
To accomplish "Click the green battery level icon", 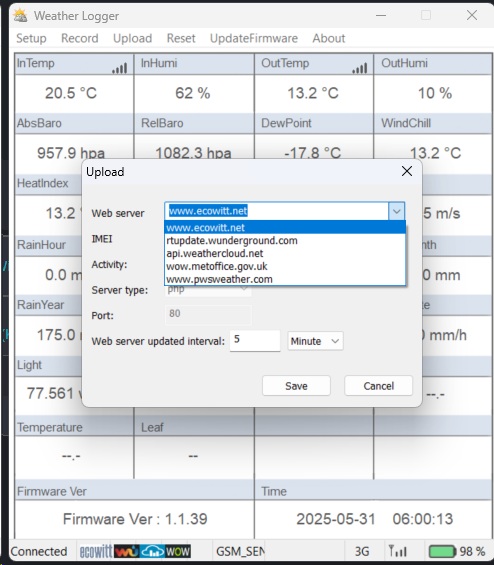I will [x=442, y=551].
